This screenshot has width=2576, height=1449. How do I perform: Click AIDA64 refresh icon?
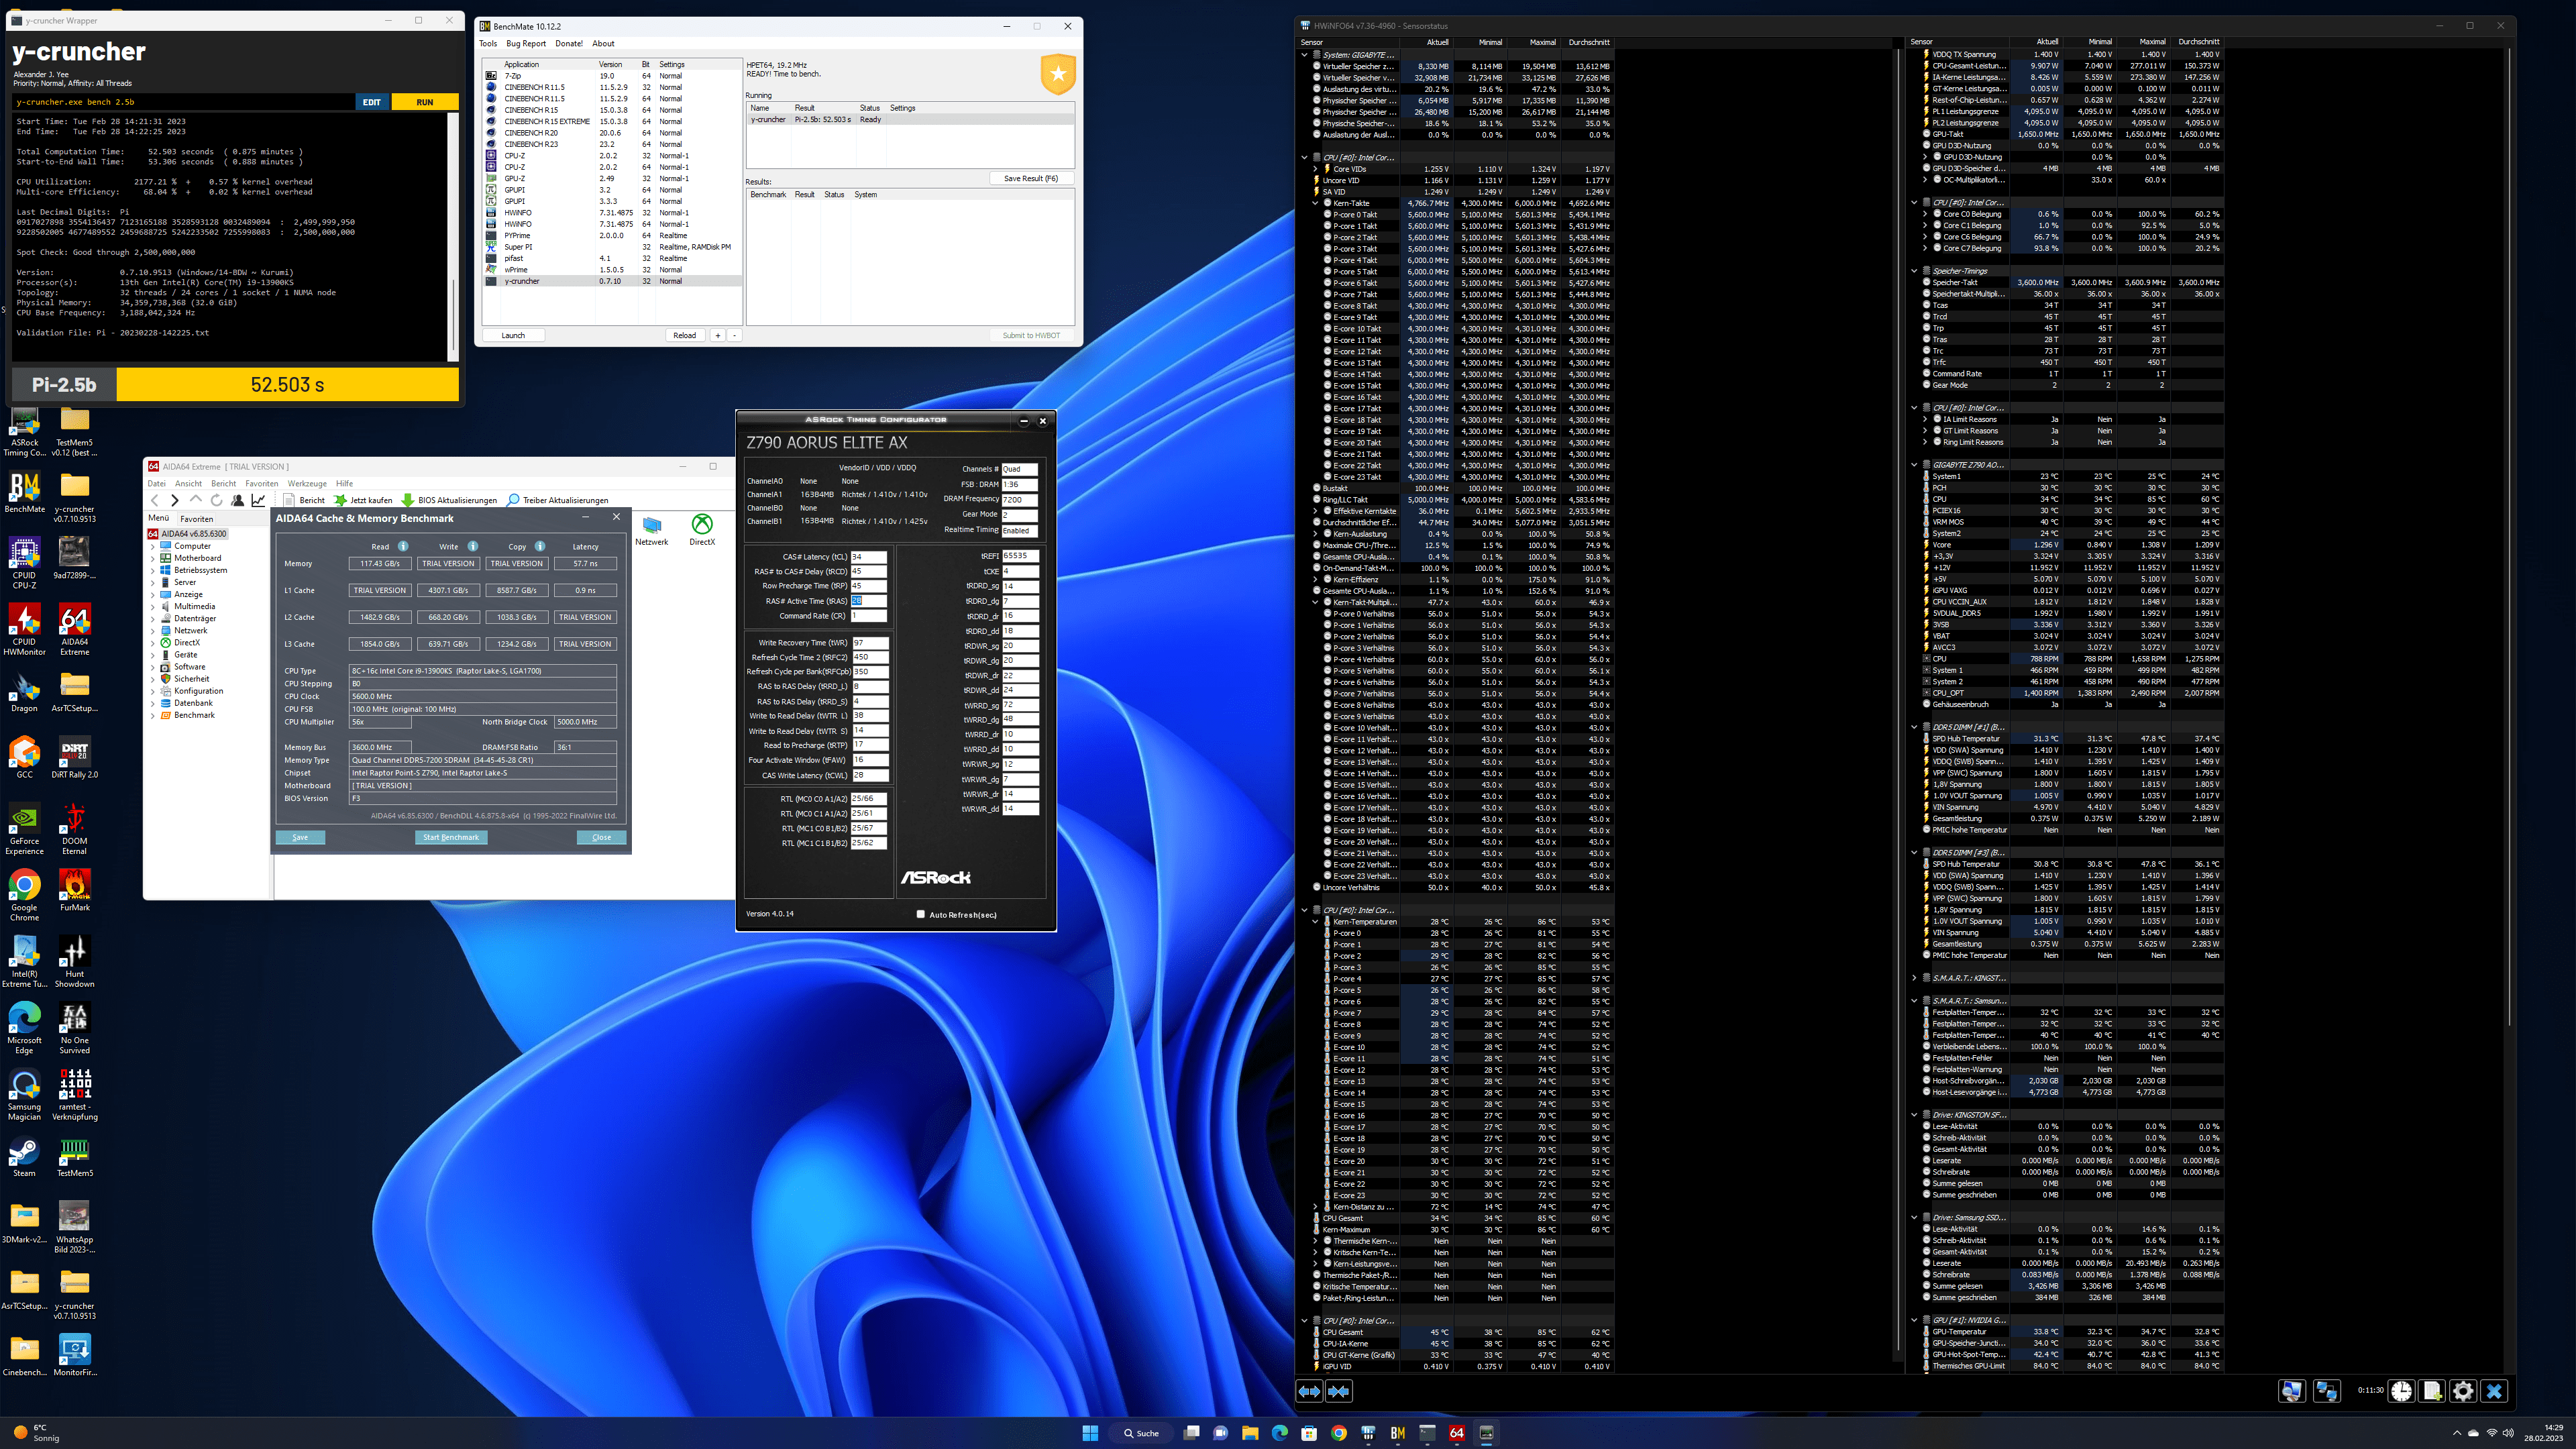[216, 500]
